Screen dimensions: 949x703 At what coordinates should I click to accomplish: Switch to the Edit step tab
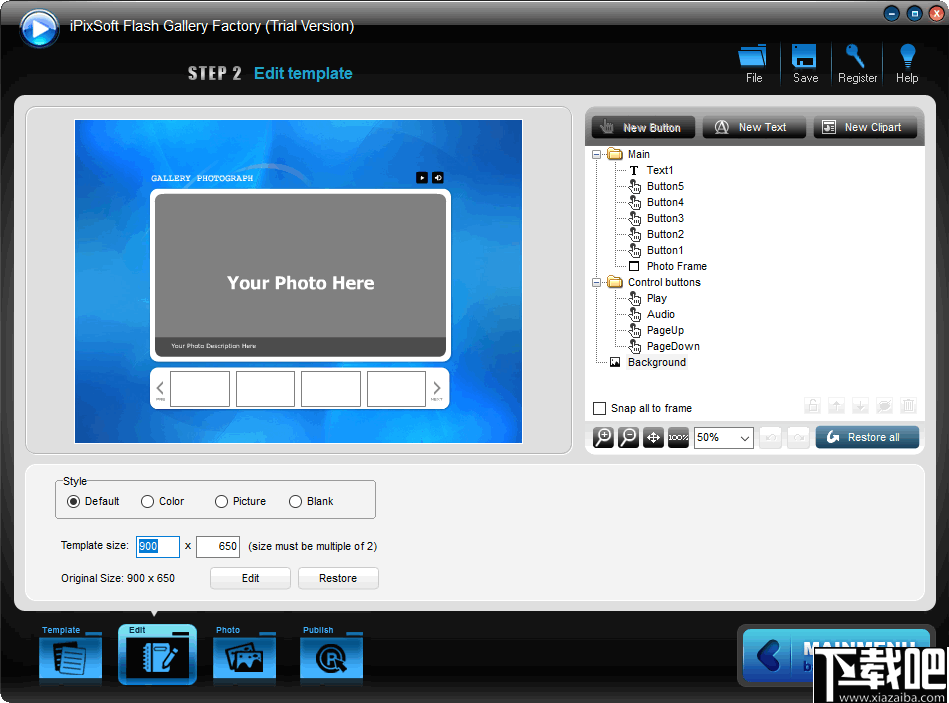(157, 654)
